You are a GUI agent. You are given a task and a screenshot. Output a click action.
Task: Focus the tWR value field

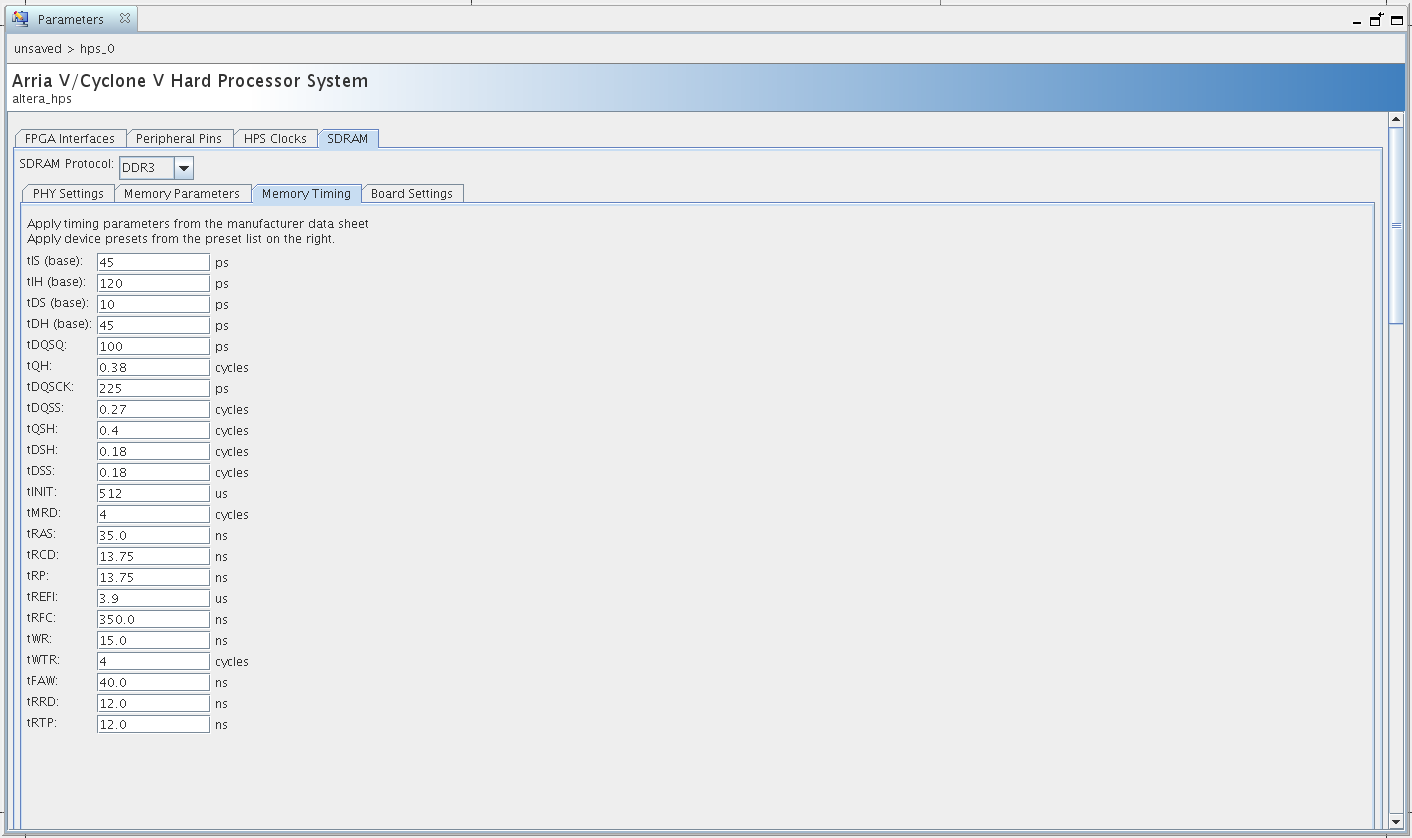[x=153, y=640]
